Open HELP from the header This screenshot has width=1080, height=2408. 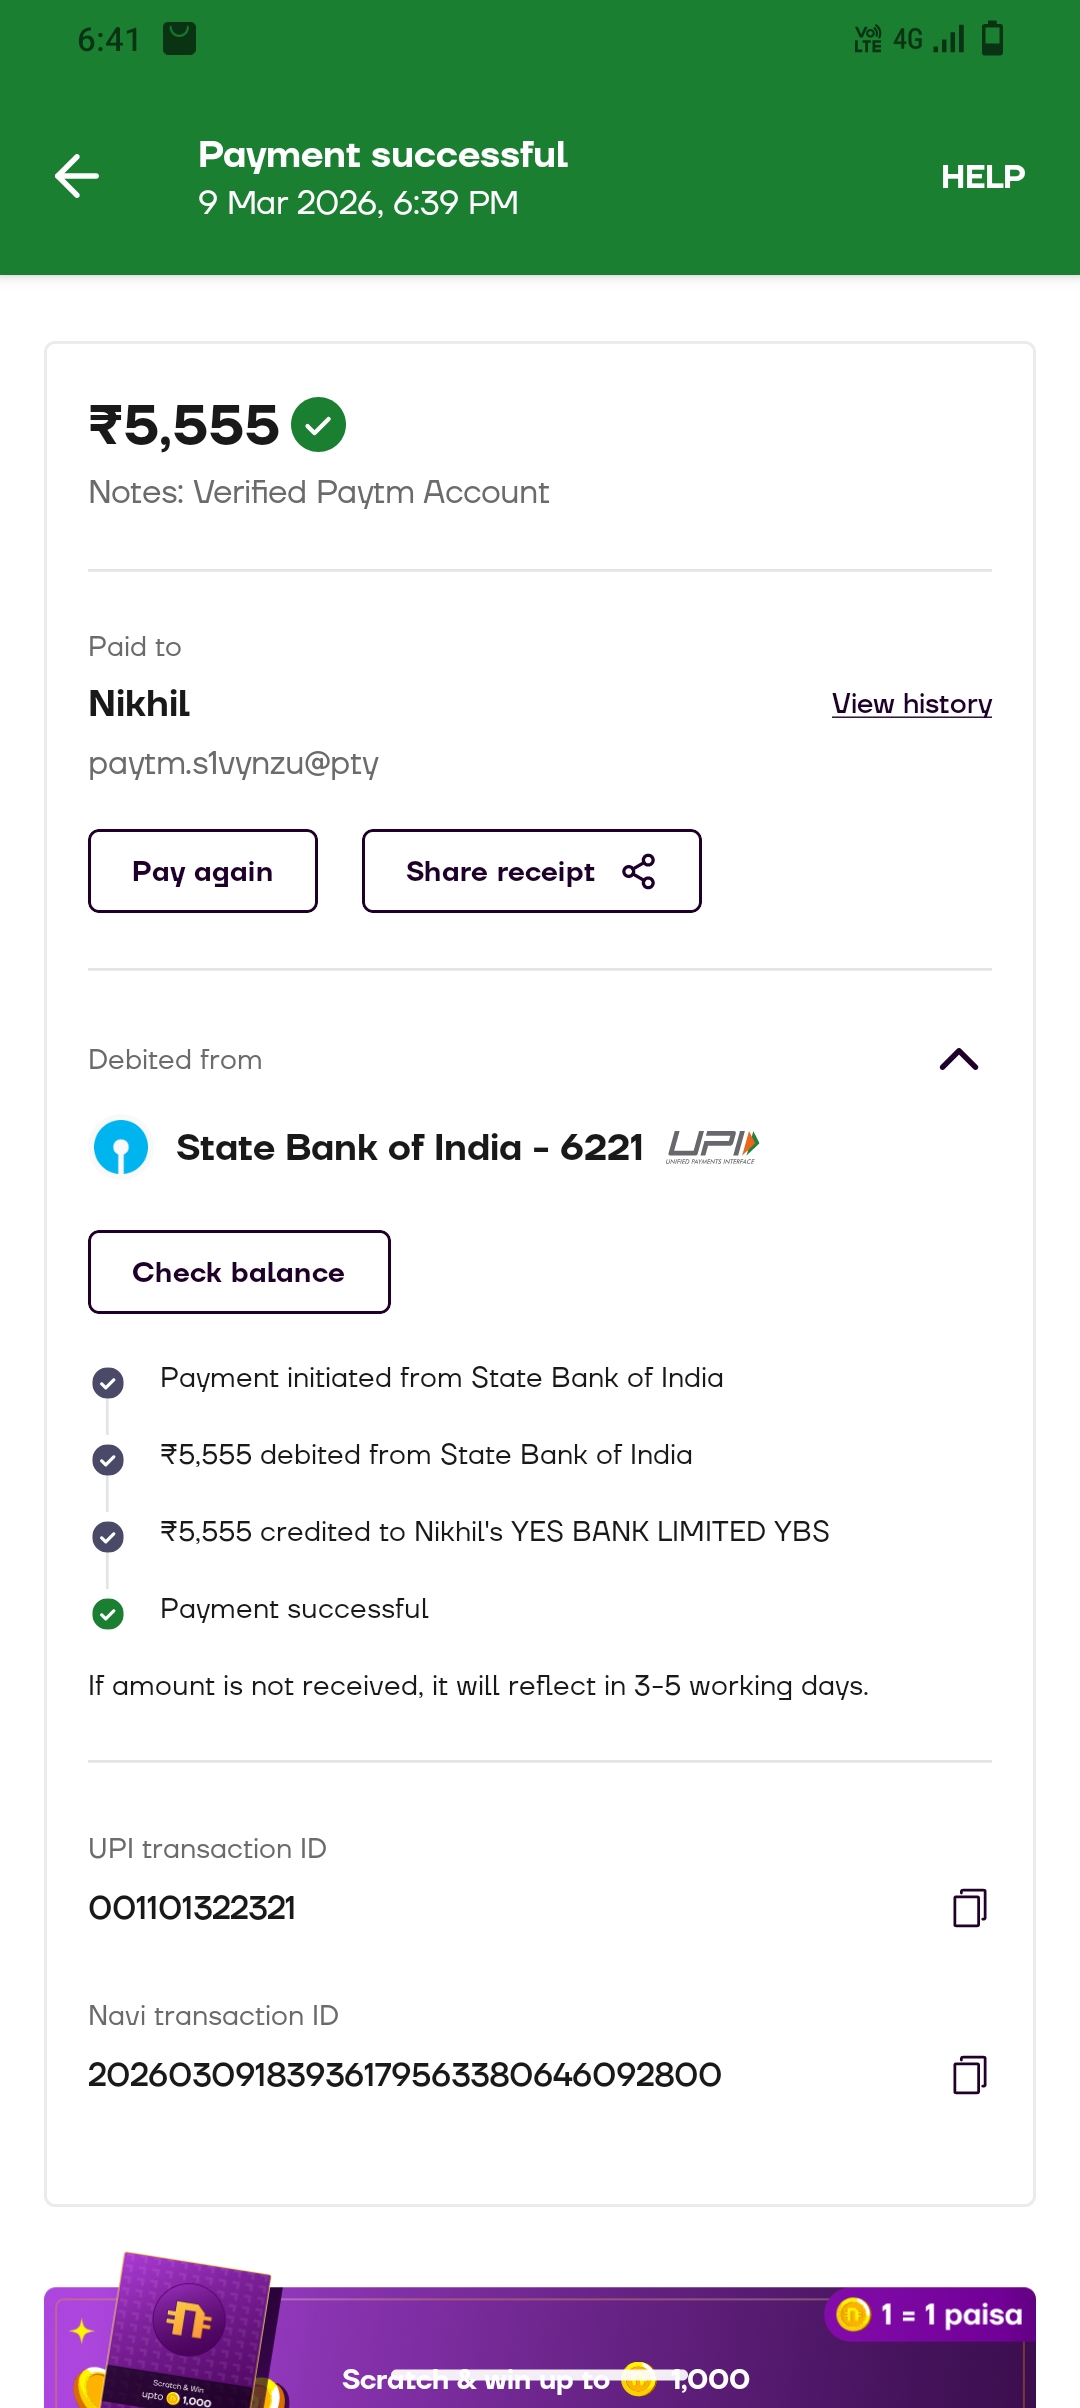[x=982, y=177]
